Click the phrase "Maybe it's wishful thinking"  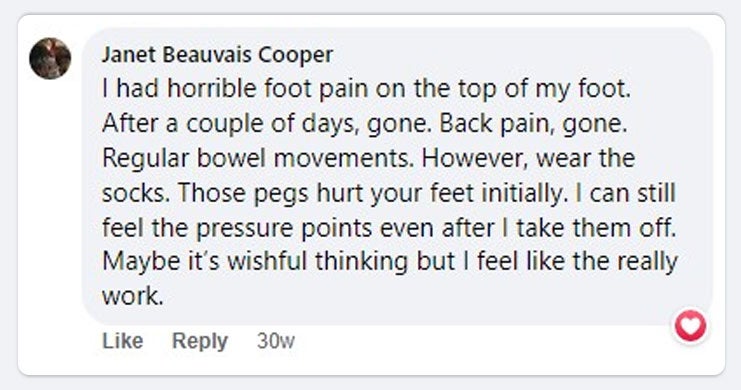click(x=255, y=262)
